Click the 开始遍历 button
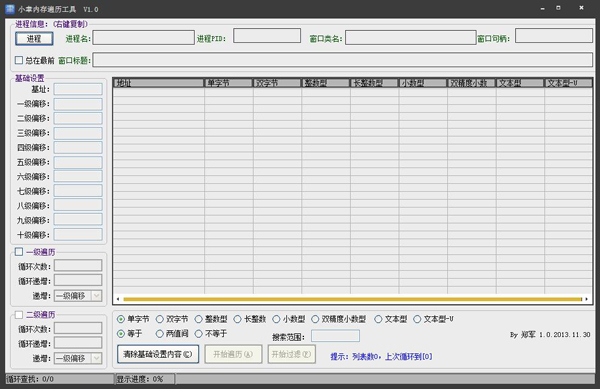 tap(233, 354)
